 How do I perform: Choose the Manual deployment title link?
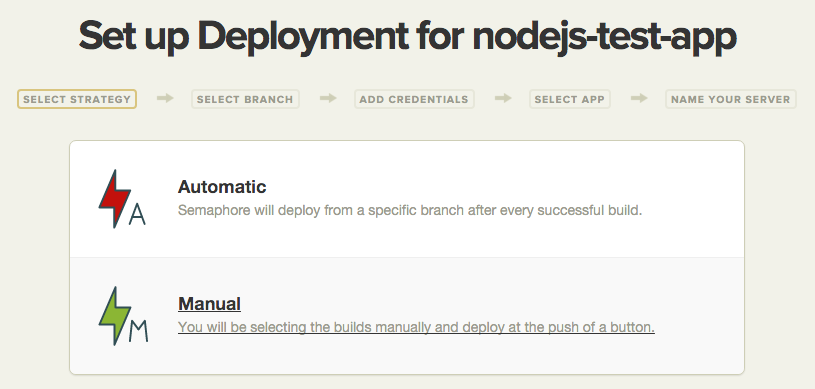209,304
